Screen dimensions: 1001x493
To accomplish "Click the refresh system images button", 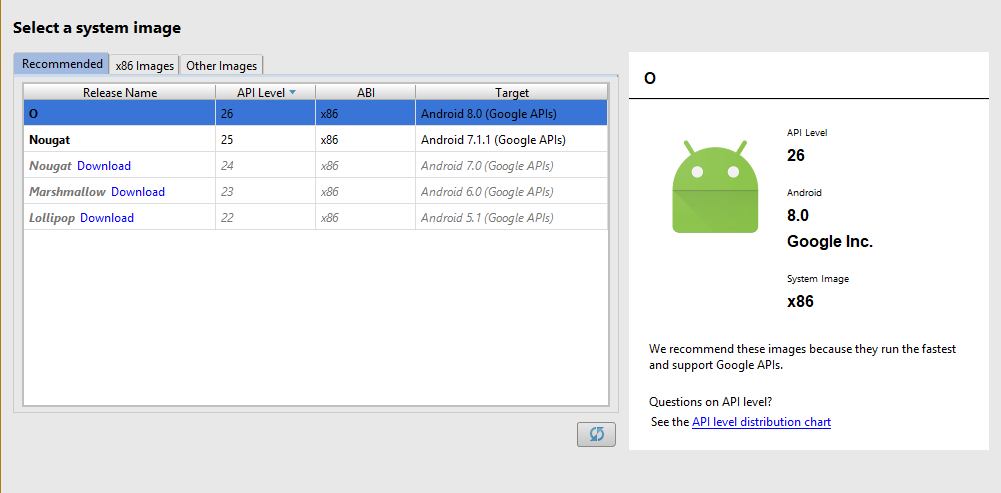I will coord(596,434).
